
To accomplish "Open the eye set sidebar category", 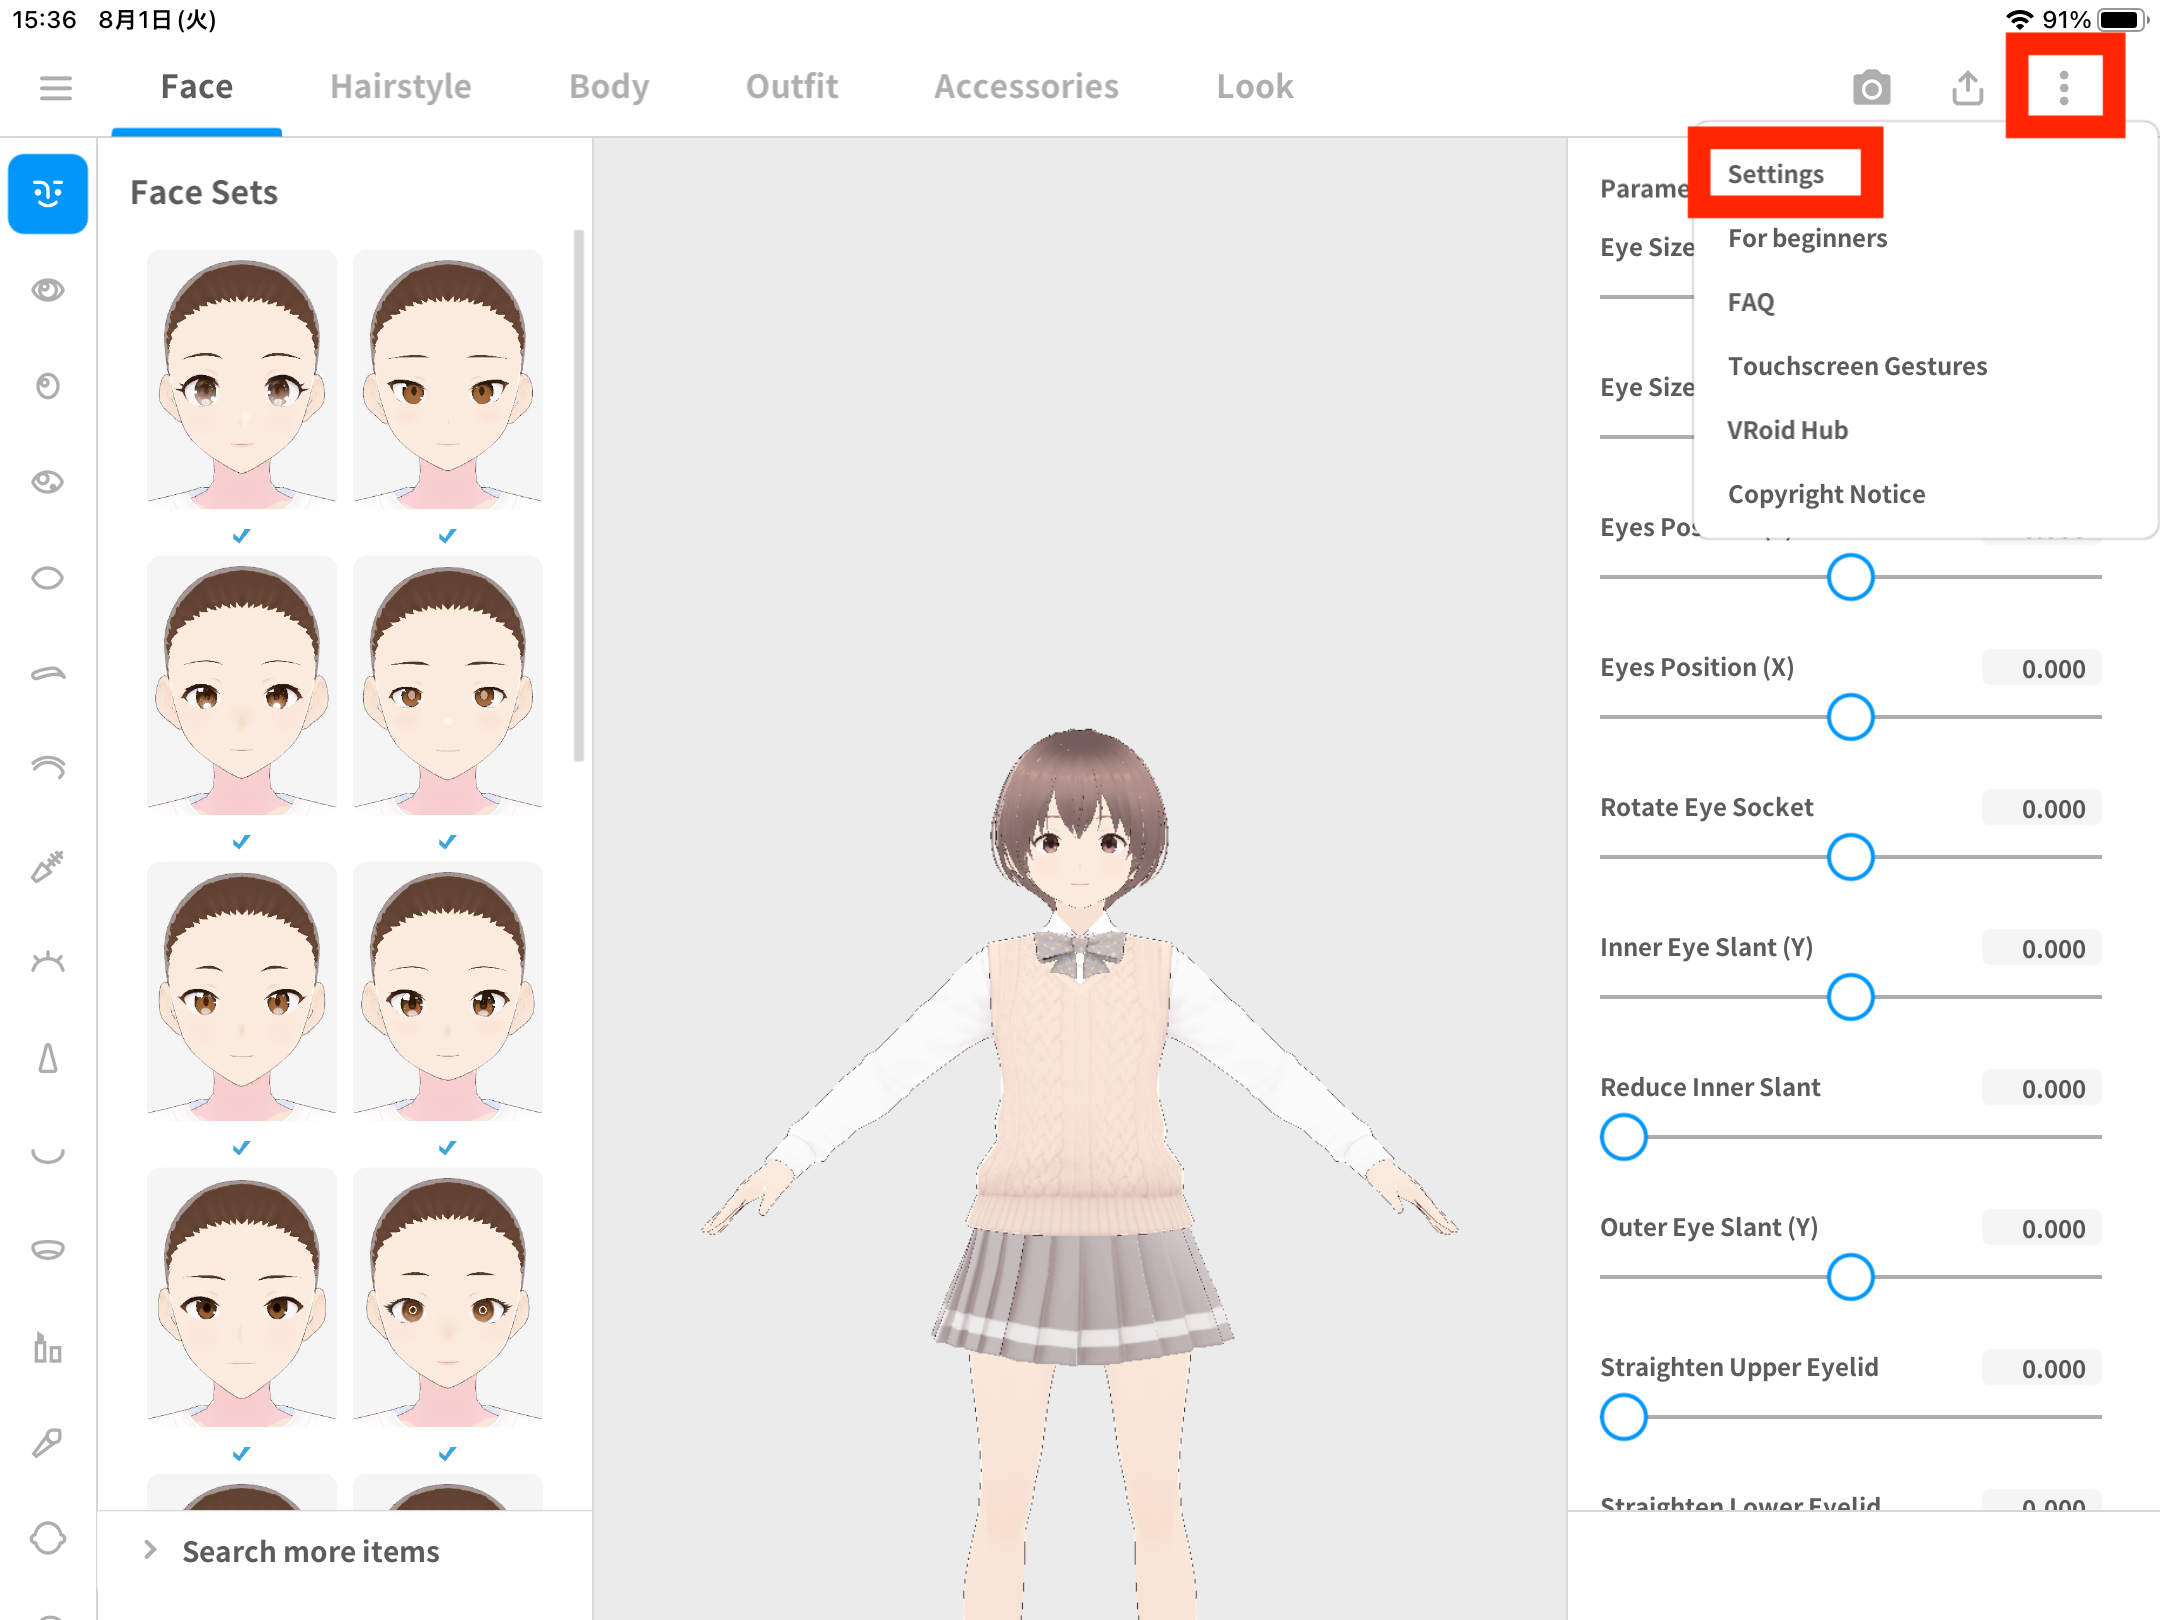I will (48, 290).
